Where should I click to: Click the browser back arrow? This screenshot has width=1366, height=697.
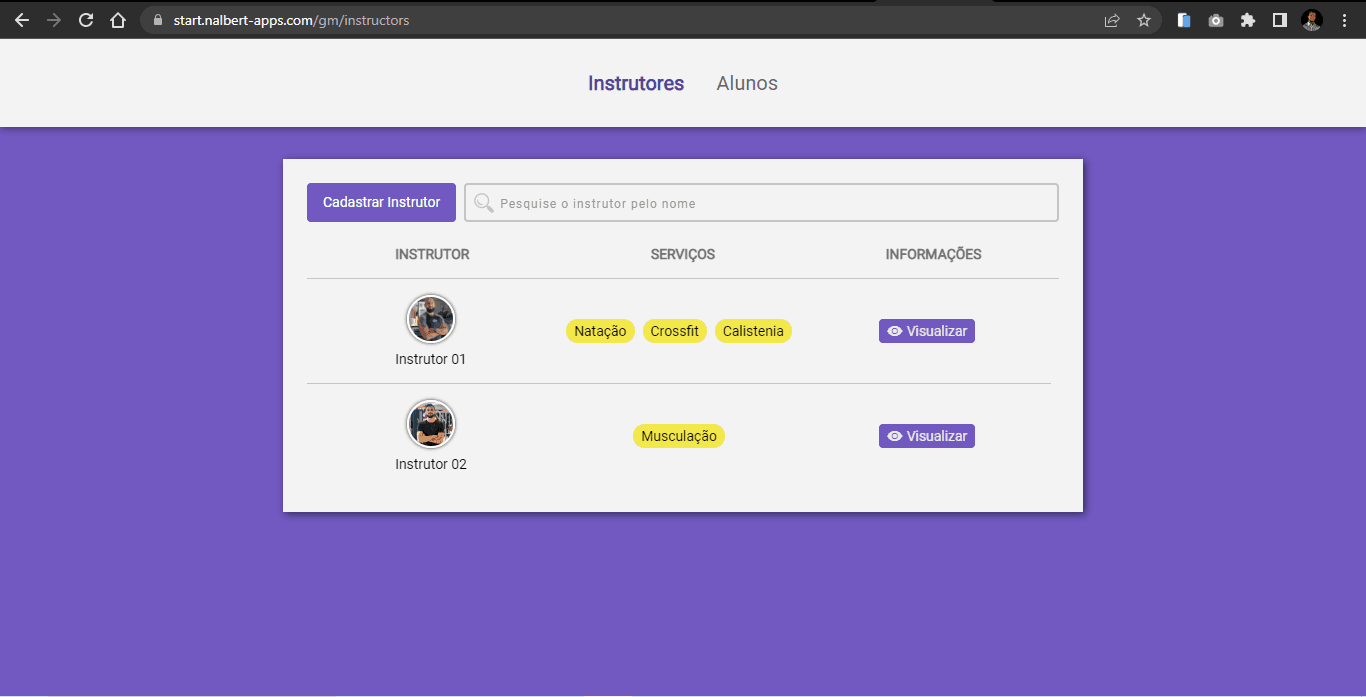(22, 20)
